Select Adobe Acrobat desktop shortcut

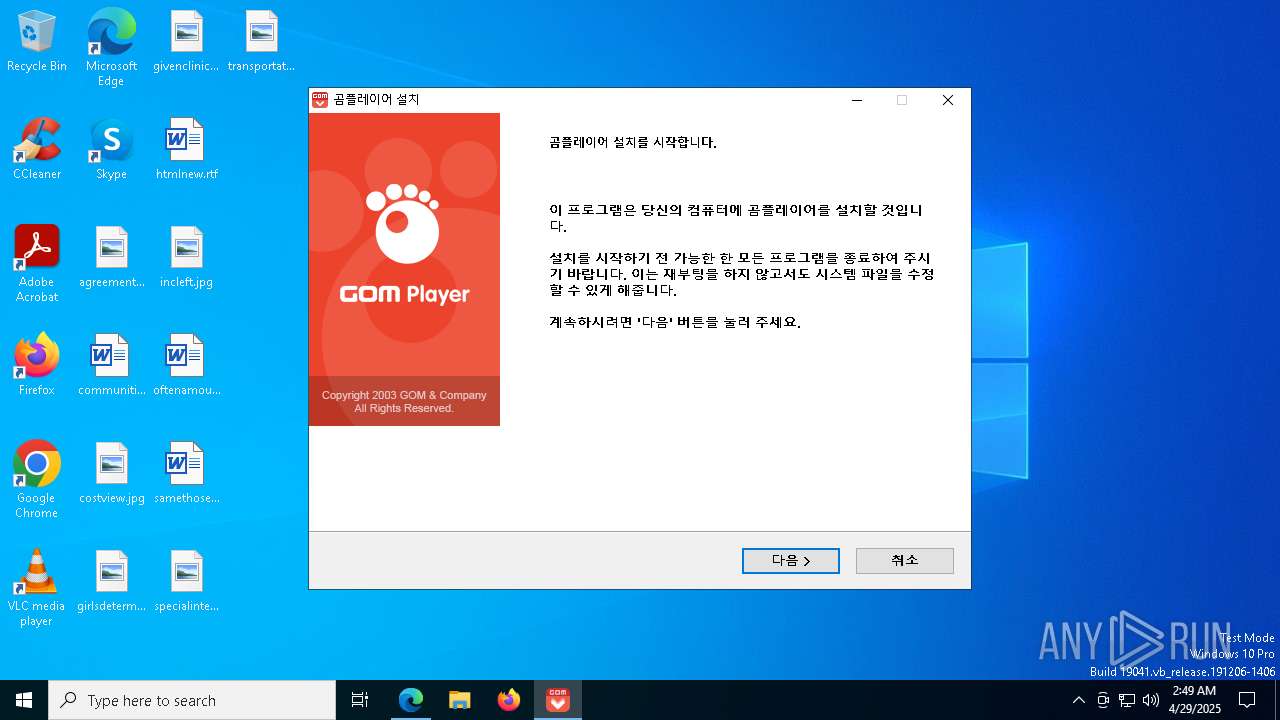click(x=37, y=264)
